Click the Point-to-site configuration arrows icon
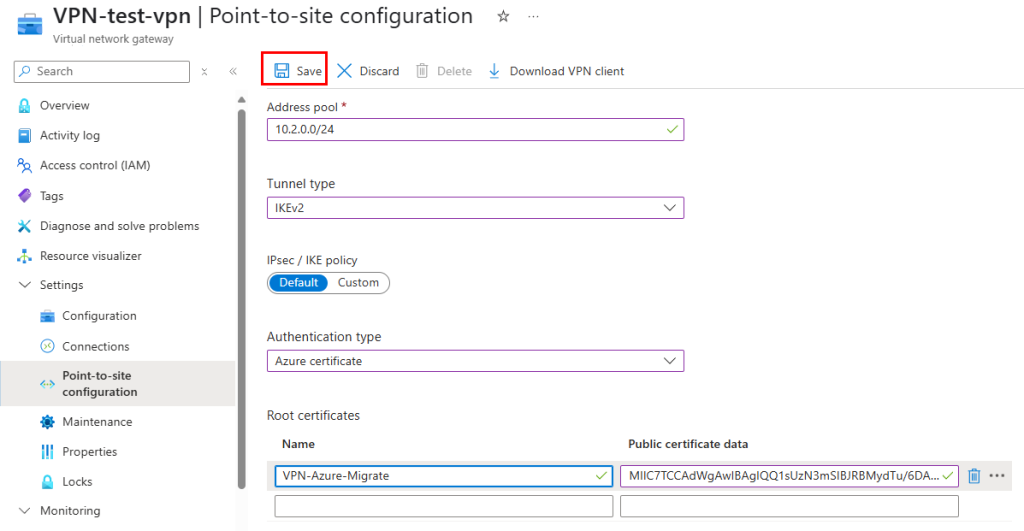Image resolution: width=1024 pixels, height=531 pixels. 47,384
